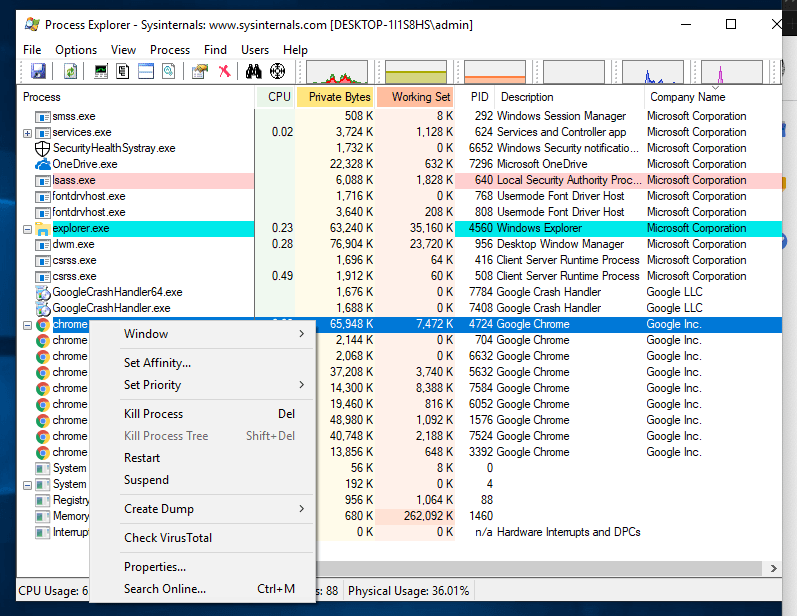
Task: Open the Process menu
Action: (x=170, y=50)
